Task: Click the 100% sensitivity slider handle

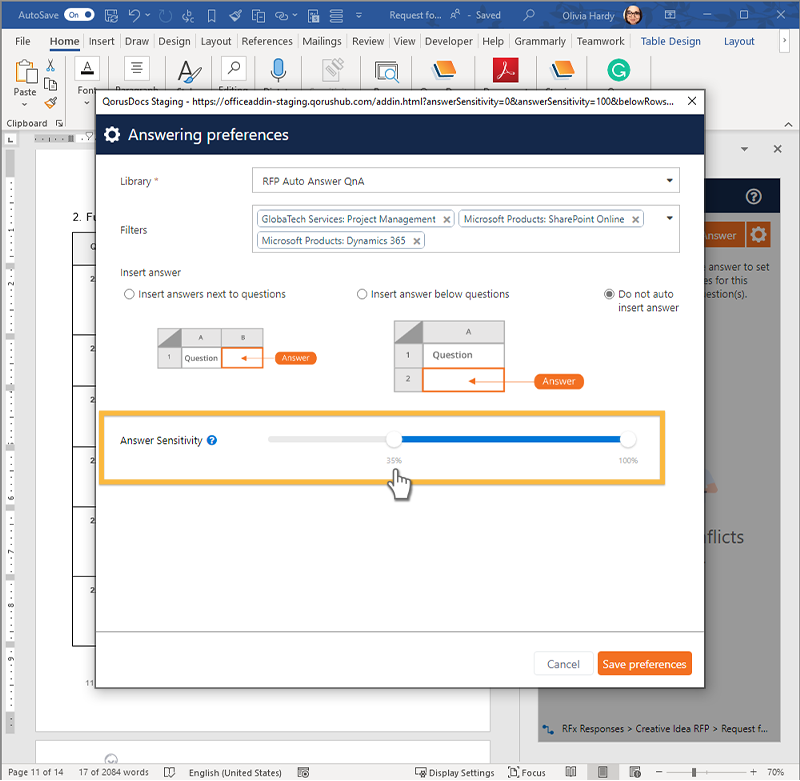Action: click(628, 439)
